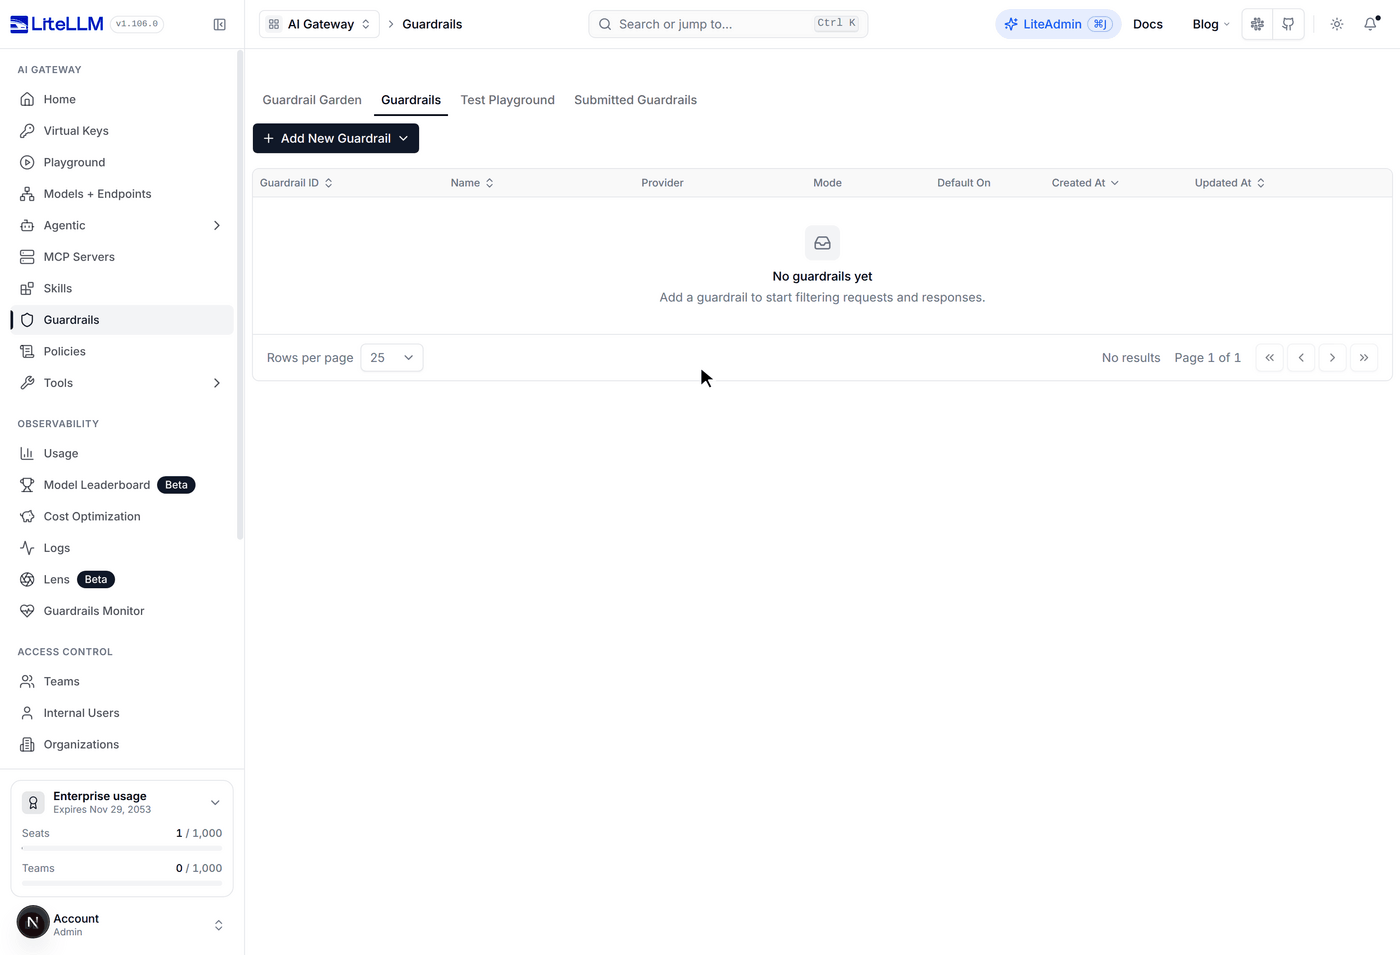Click the Provider column header
The width and height of the screenshot is (1400, 955).
(x=662, y=183)
